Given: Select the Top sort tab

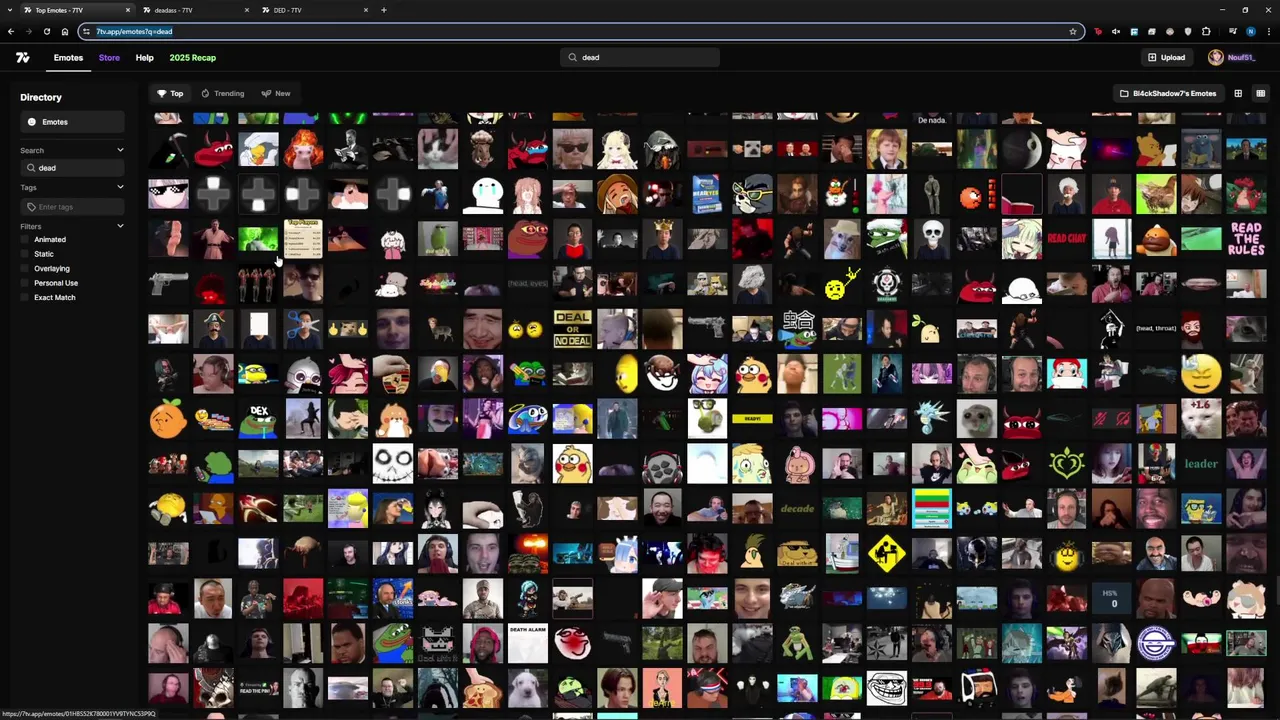Looking at the screenshot, I should coord(170,94).
